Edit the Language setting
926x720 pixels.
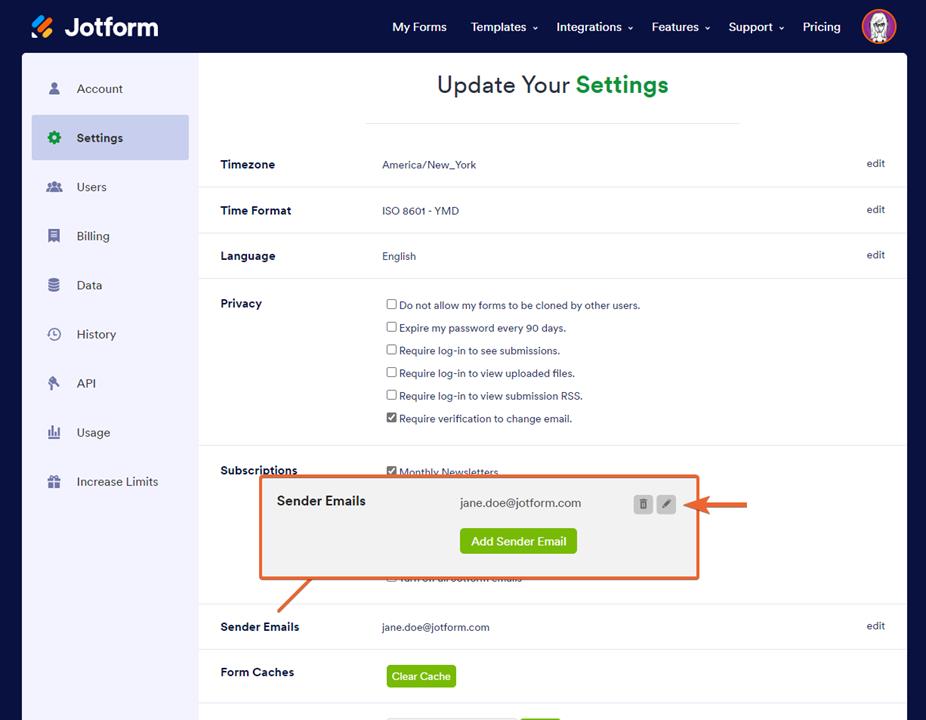pyautogui.click(x=875, y=255)
